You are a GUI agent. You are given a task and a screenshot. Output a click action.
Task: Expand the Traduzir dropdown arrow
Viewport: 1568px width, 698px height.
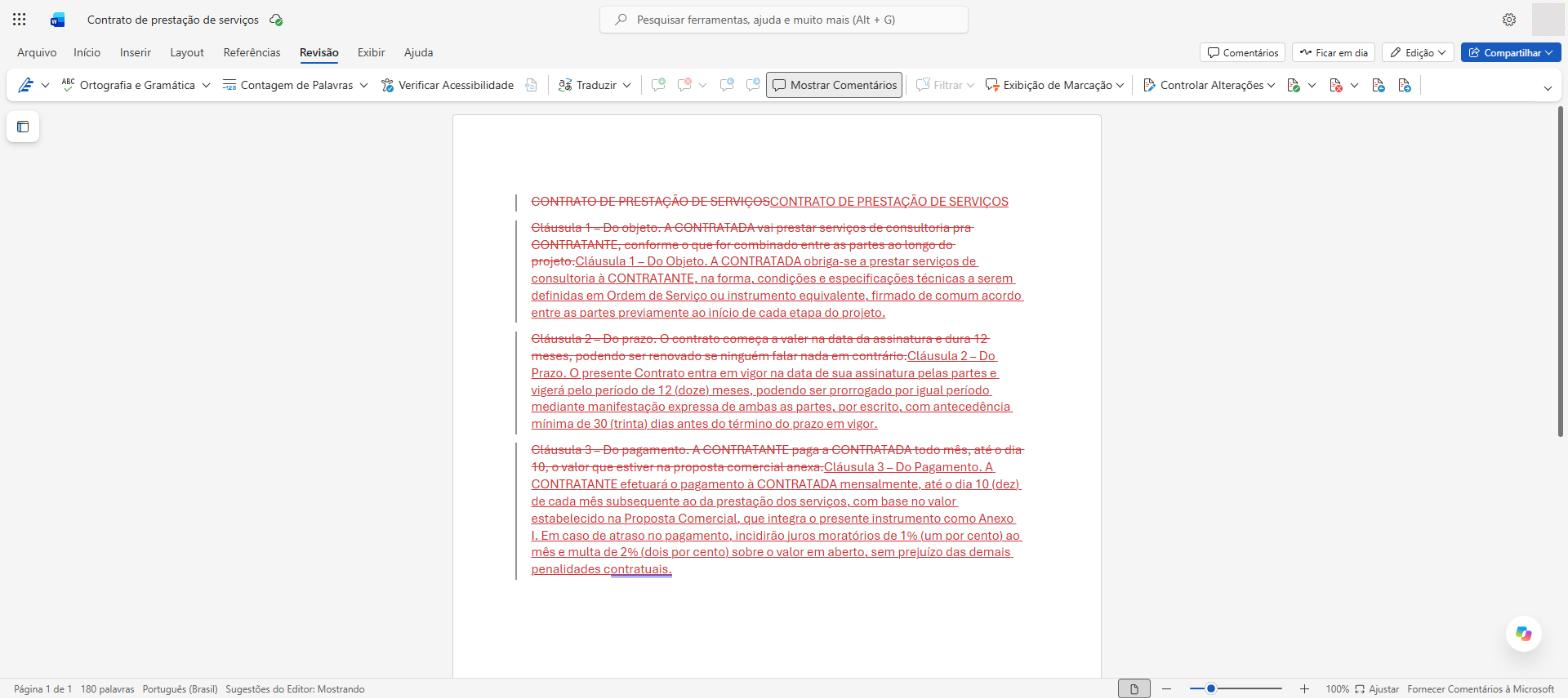[627, 85]
